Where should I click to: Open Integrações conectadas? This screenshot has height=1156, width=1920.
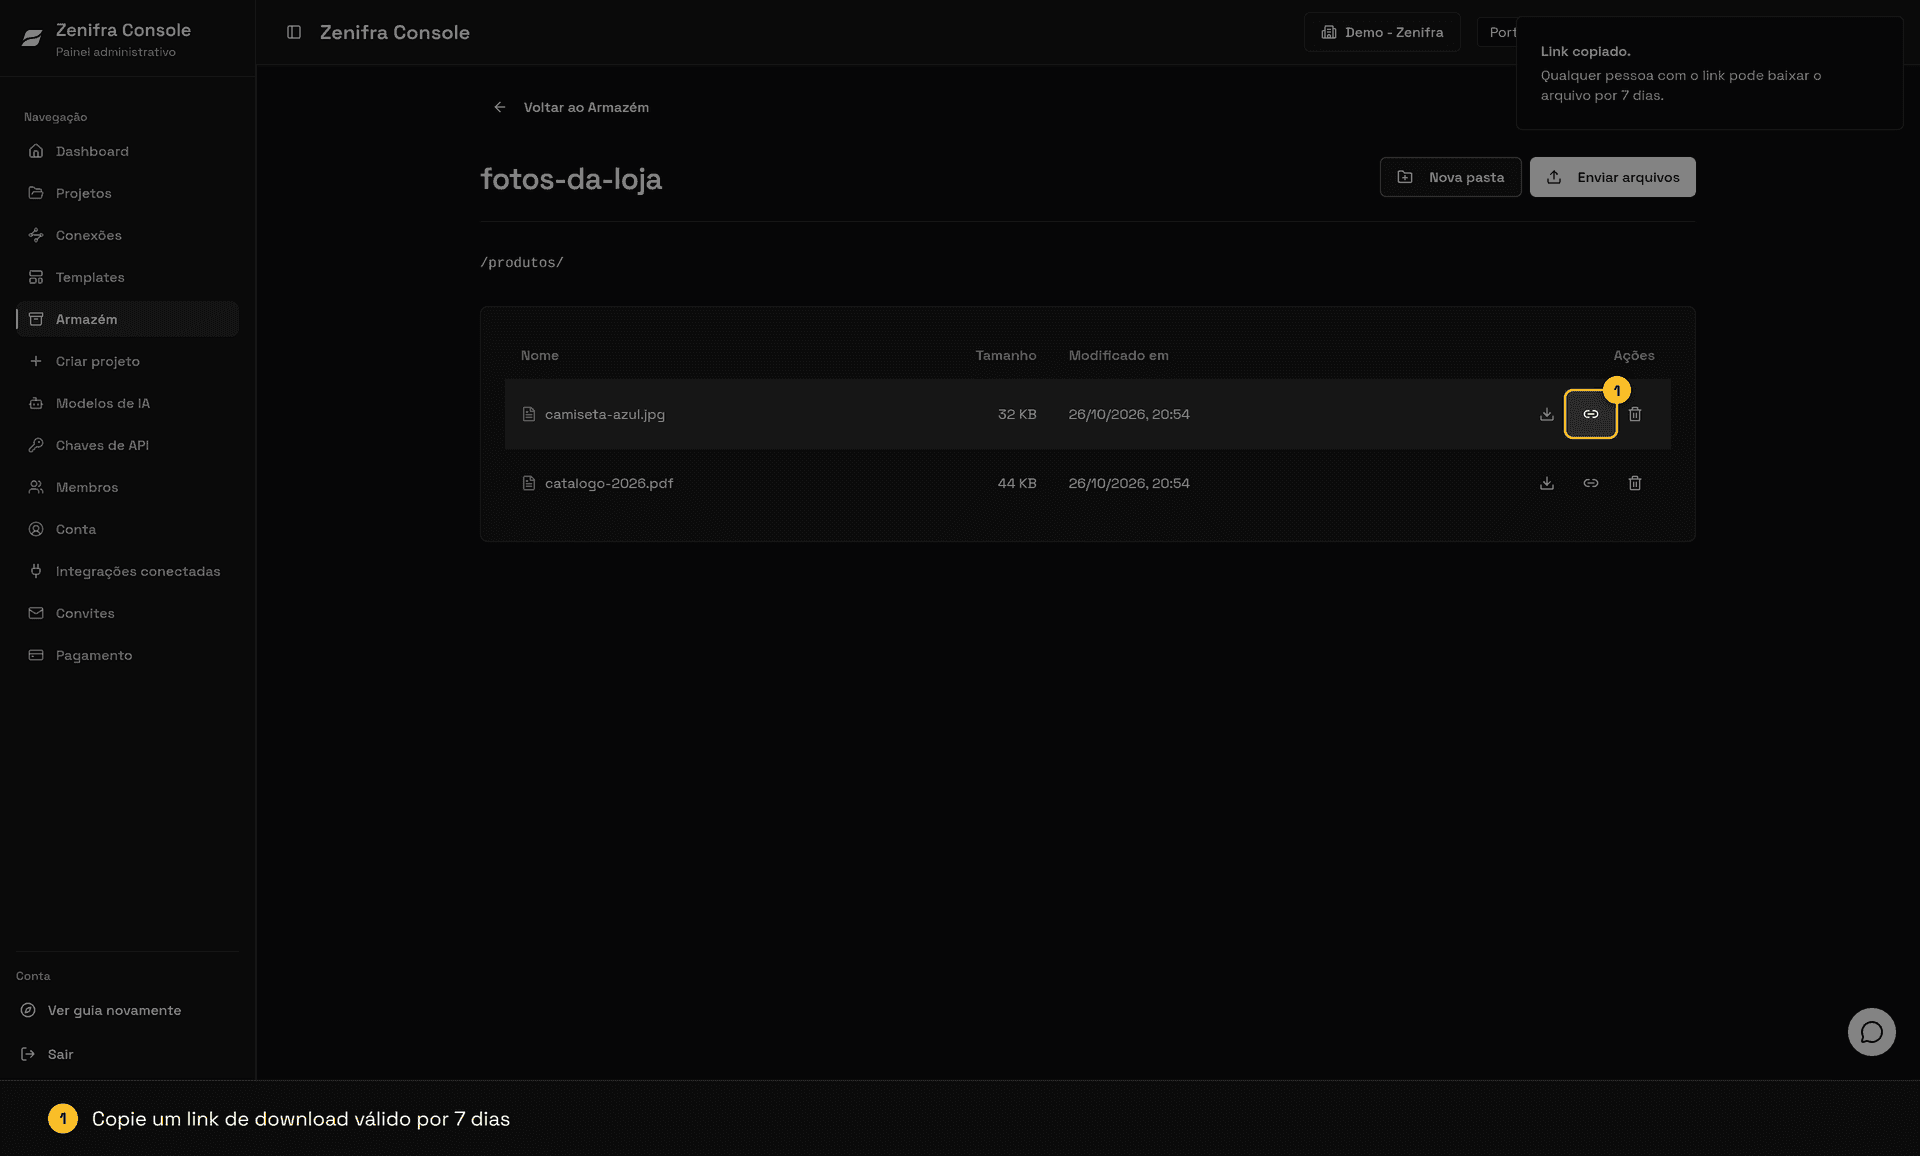pyautogui.click(x=128, y=571)
